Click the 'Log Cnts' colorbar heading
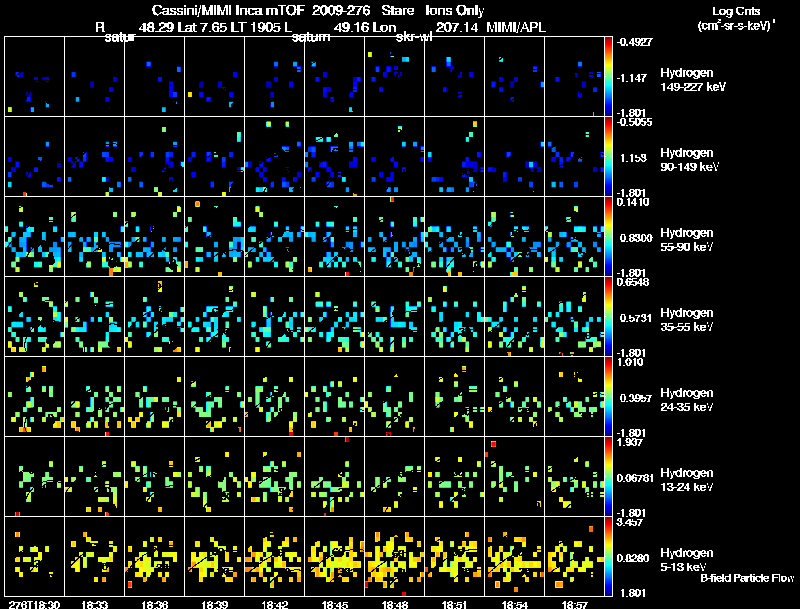This screenshot has height=609, width=800. point(736,11)
